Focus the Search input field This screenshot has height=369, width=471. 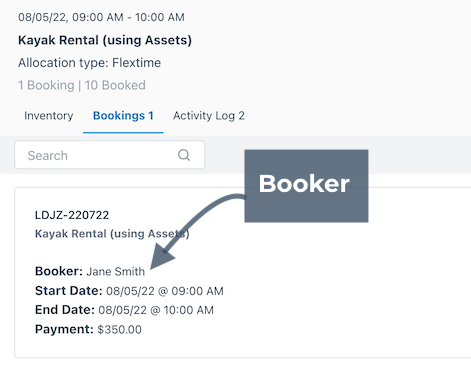[110, 155]
